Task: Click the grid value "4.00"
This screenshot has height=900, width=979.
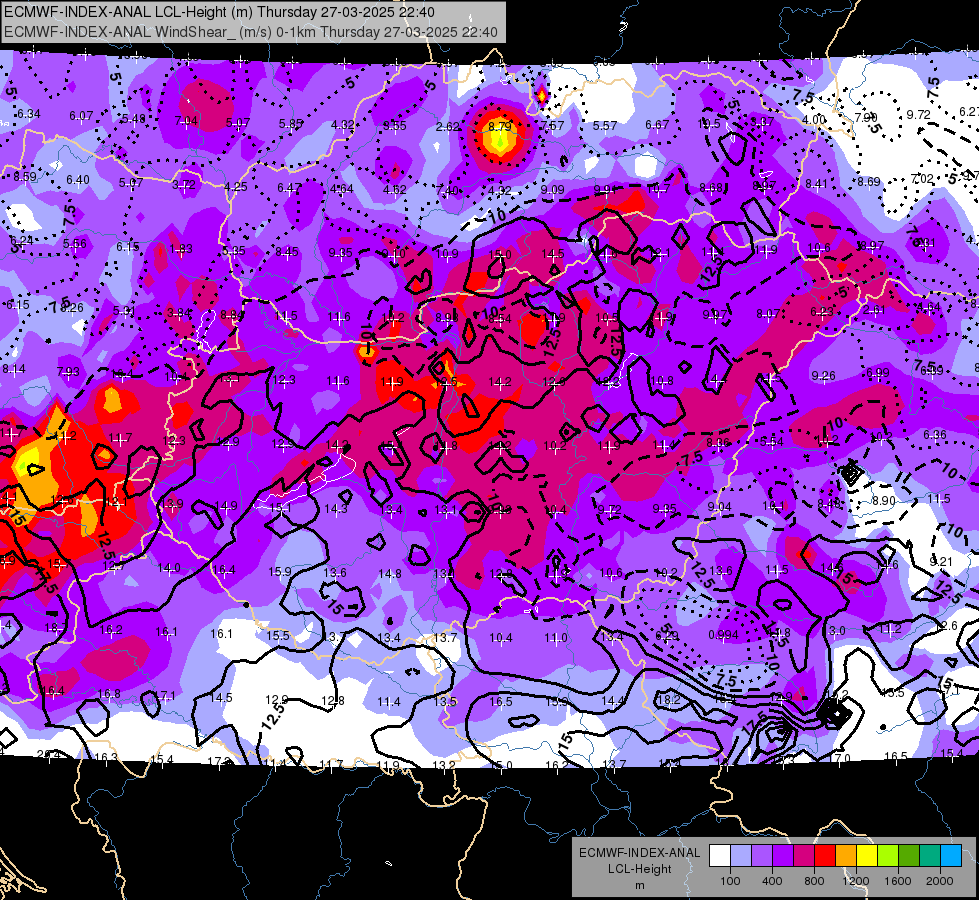Action: click(814, 120)
